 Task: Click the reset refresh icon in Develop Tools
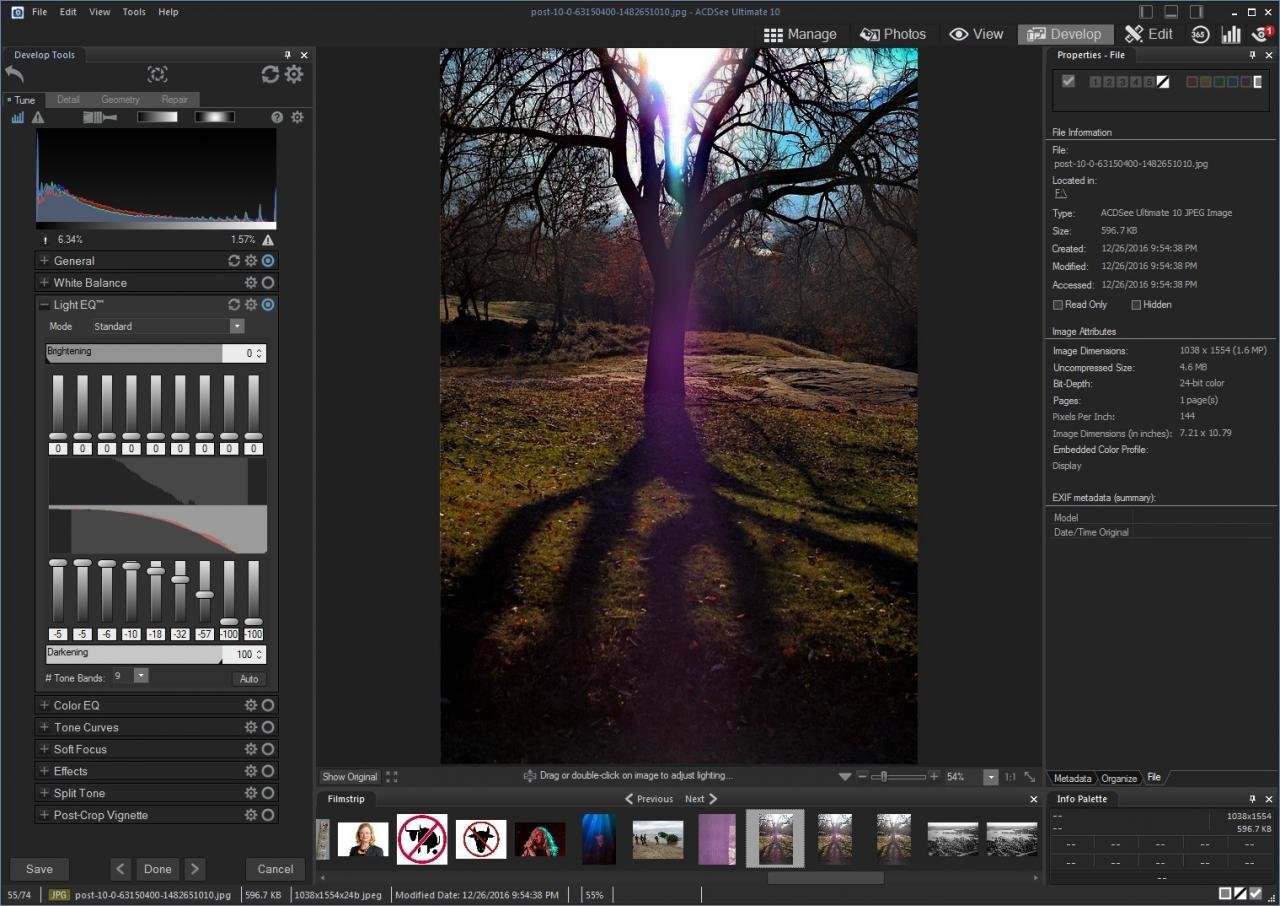click(x=270, y=74)
